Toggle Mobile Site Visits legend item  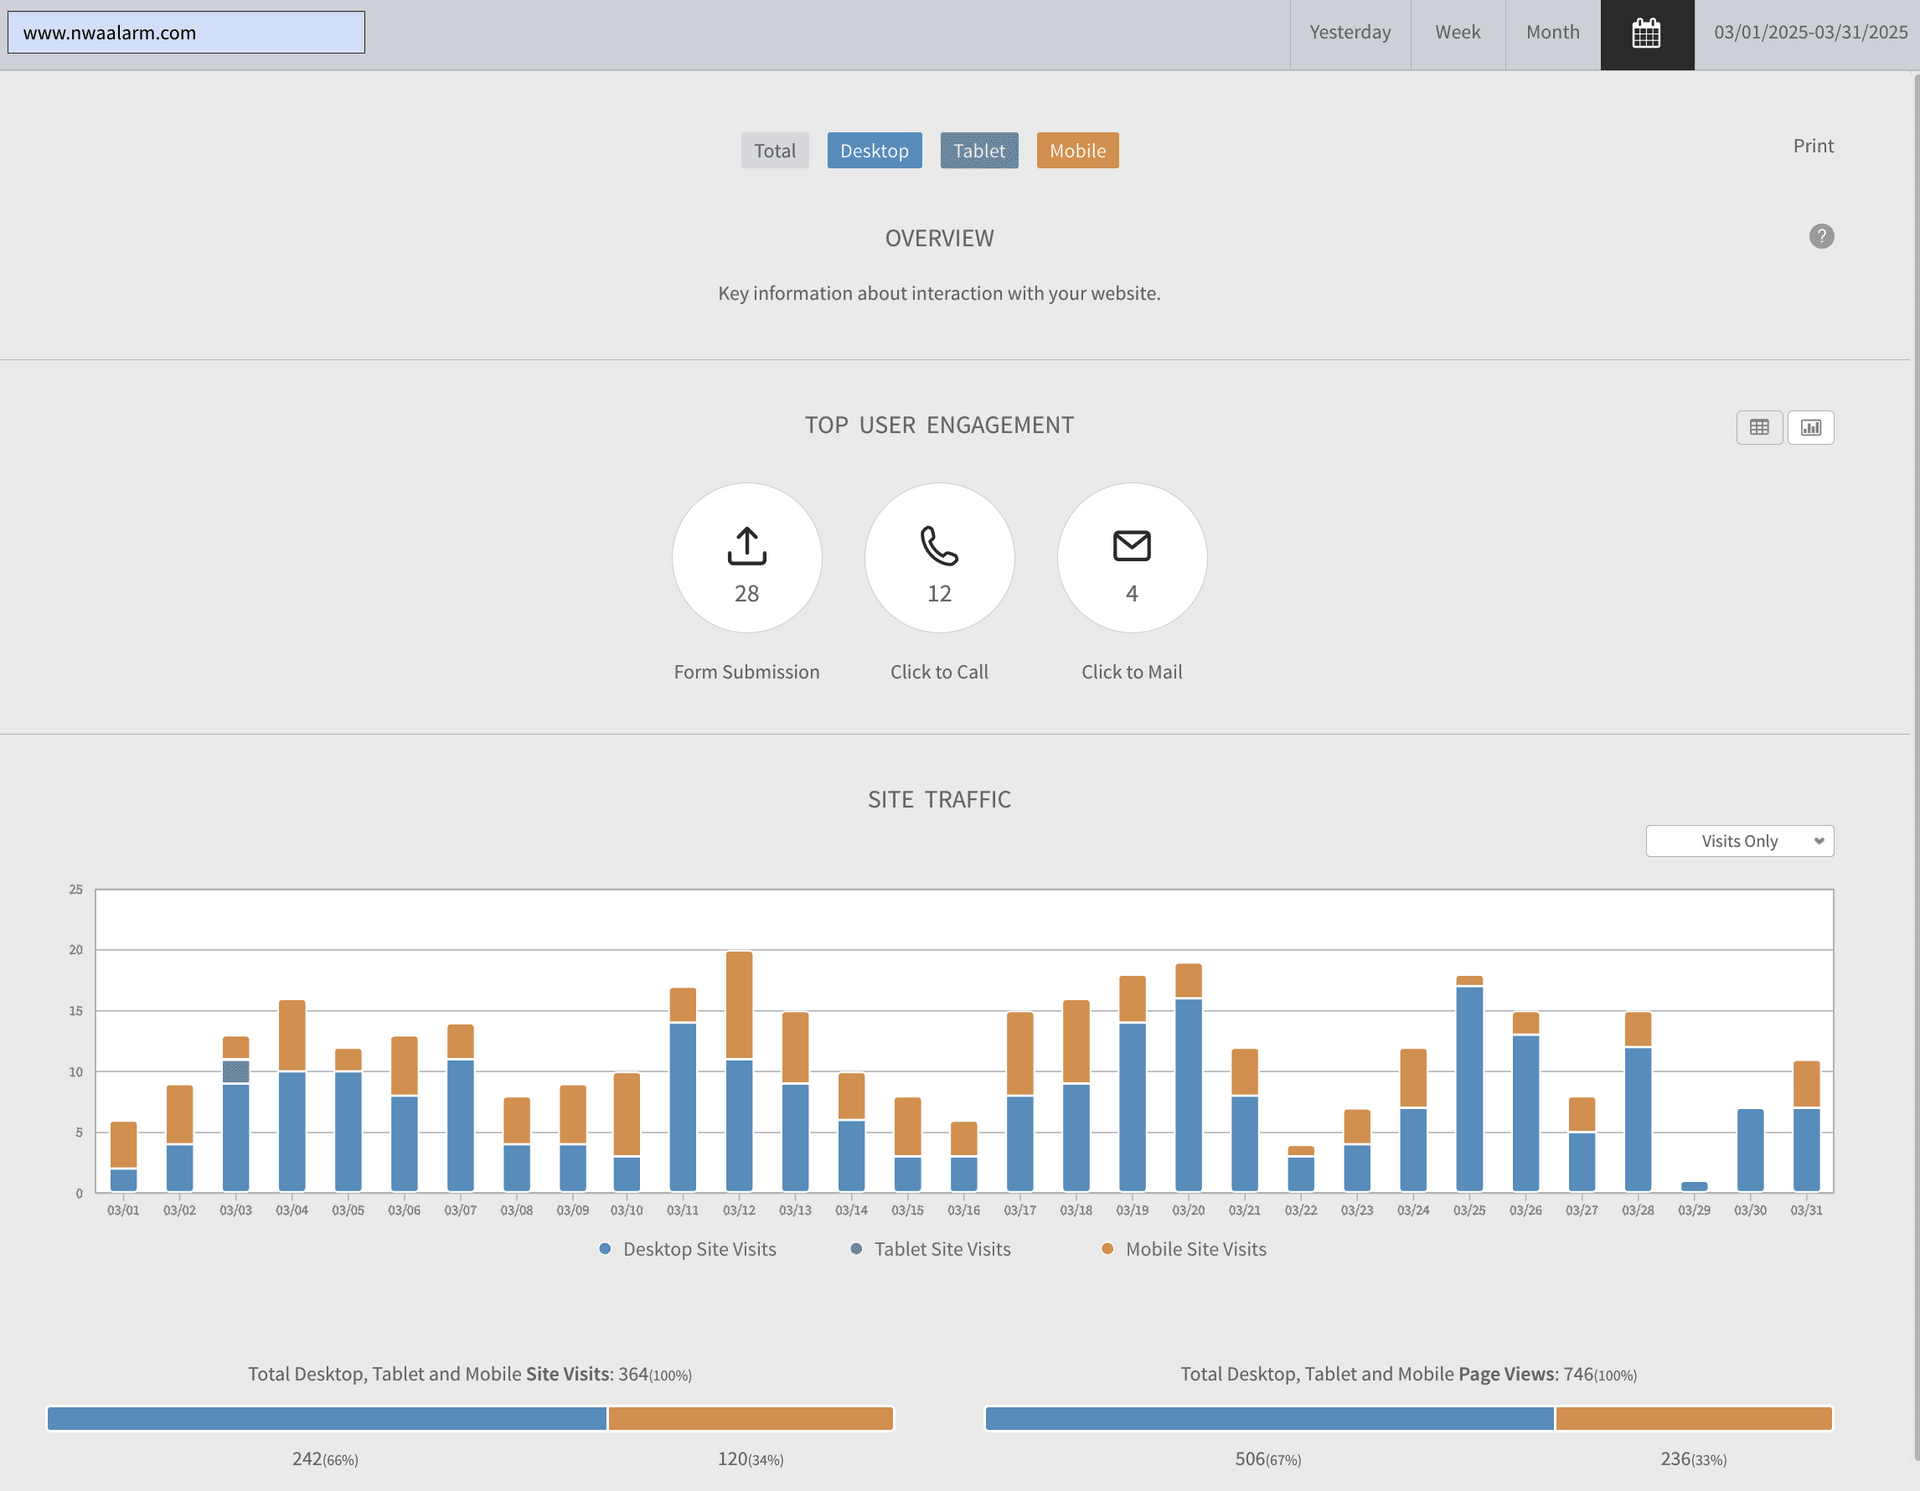tap(1184, 1249)
